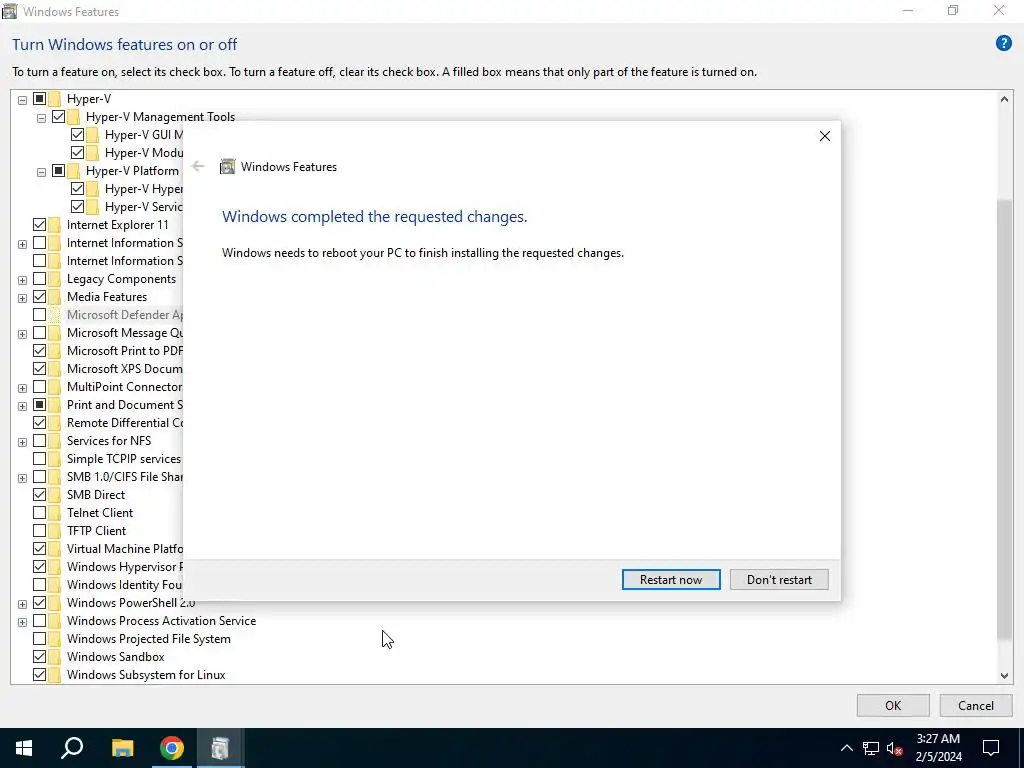
Task: Check the Services for NFS checkbox
Action: 39,441
